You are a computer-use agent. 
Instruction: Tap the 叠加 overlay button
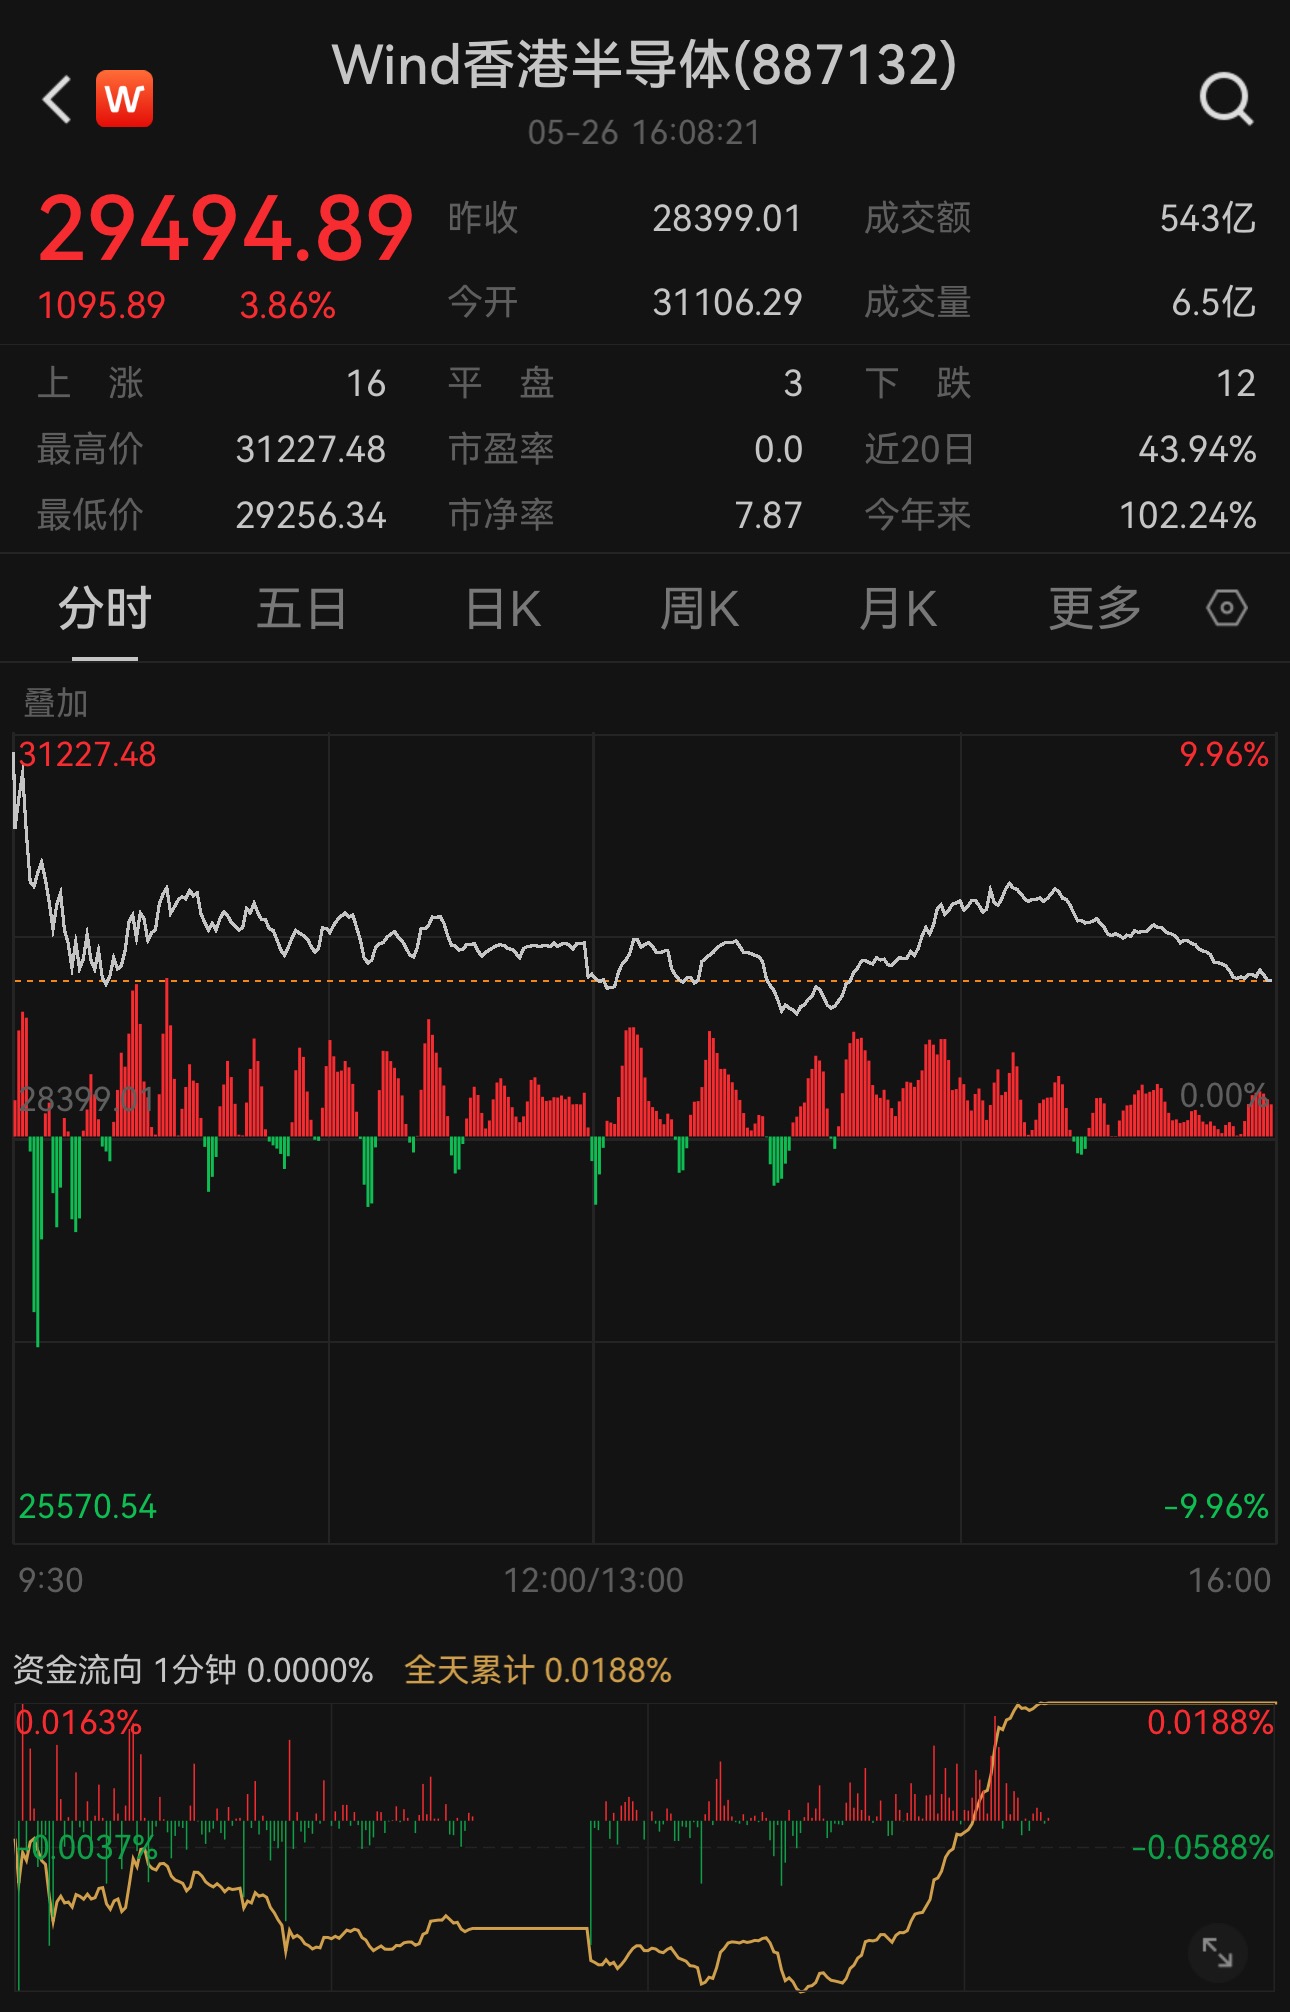point(56,703)
